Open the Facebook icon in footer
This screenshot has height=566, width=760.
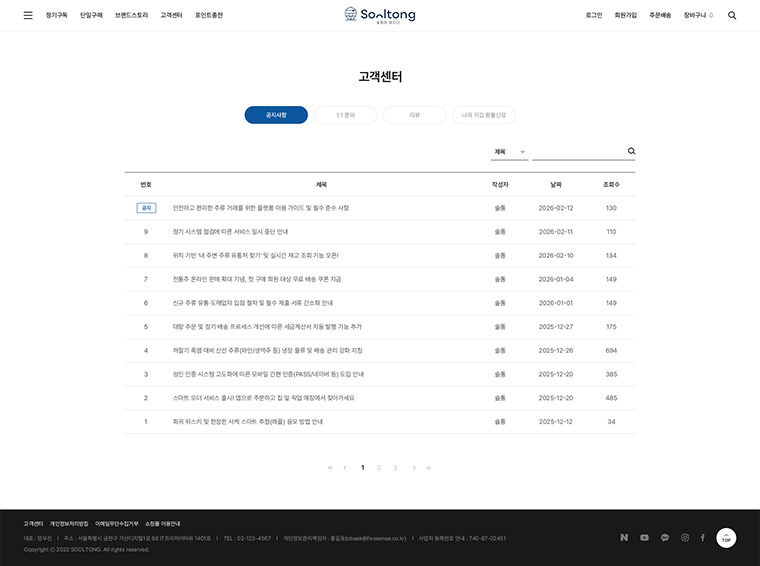pos(703,537)
